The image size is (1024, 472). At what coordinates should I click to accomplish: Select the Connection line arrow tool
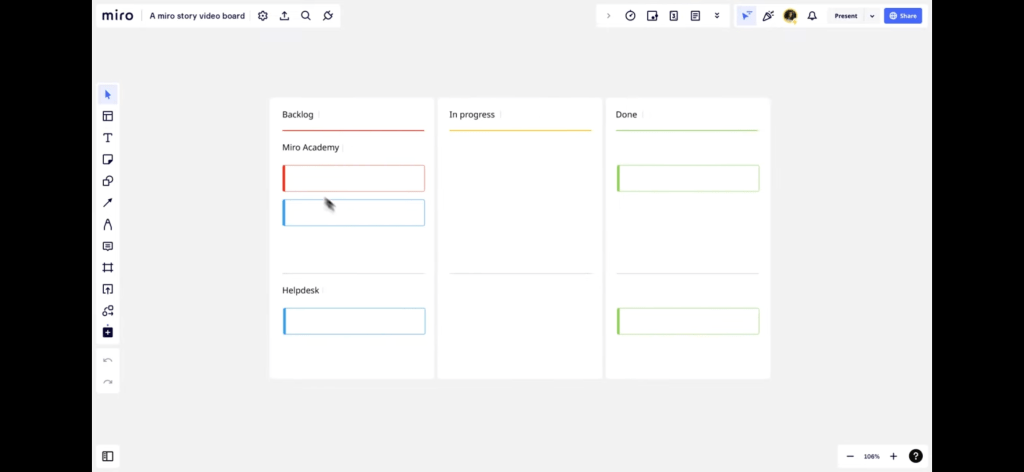click(x=108, y=203)
